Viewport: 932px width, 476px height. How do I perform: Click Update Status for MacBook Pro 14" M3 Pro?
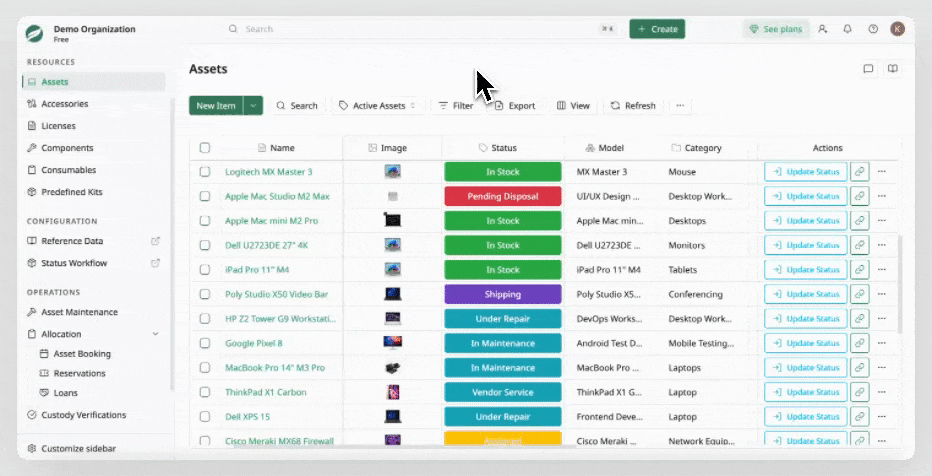[x=806, y=368]
